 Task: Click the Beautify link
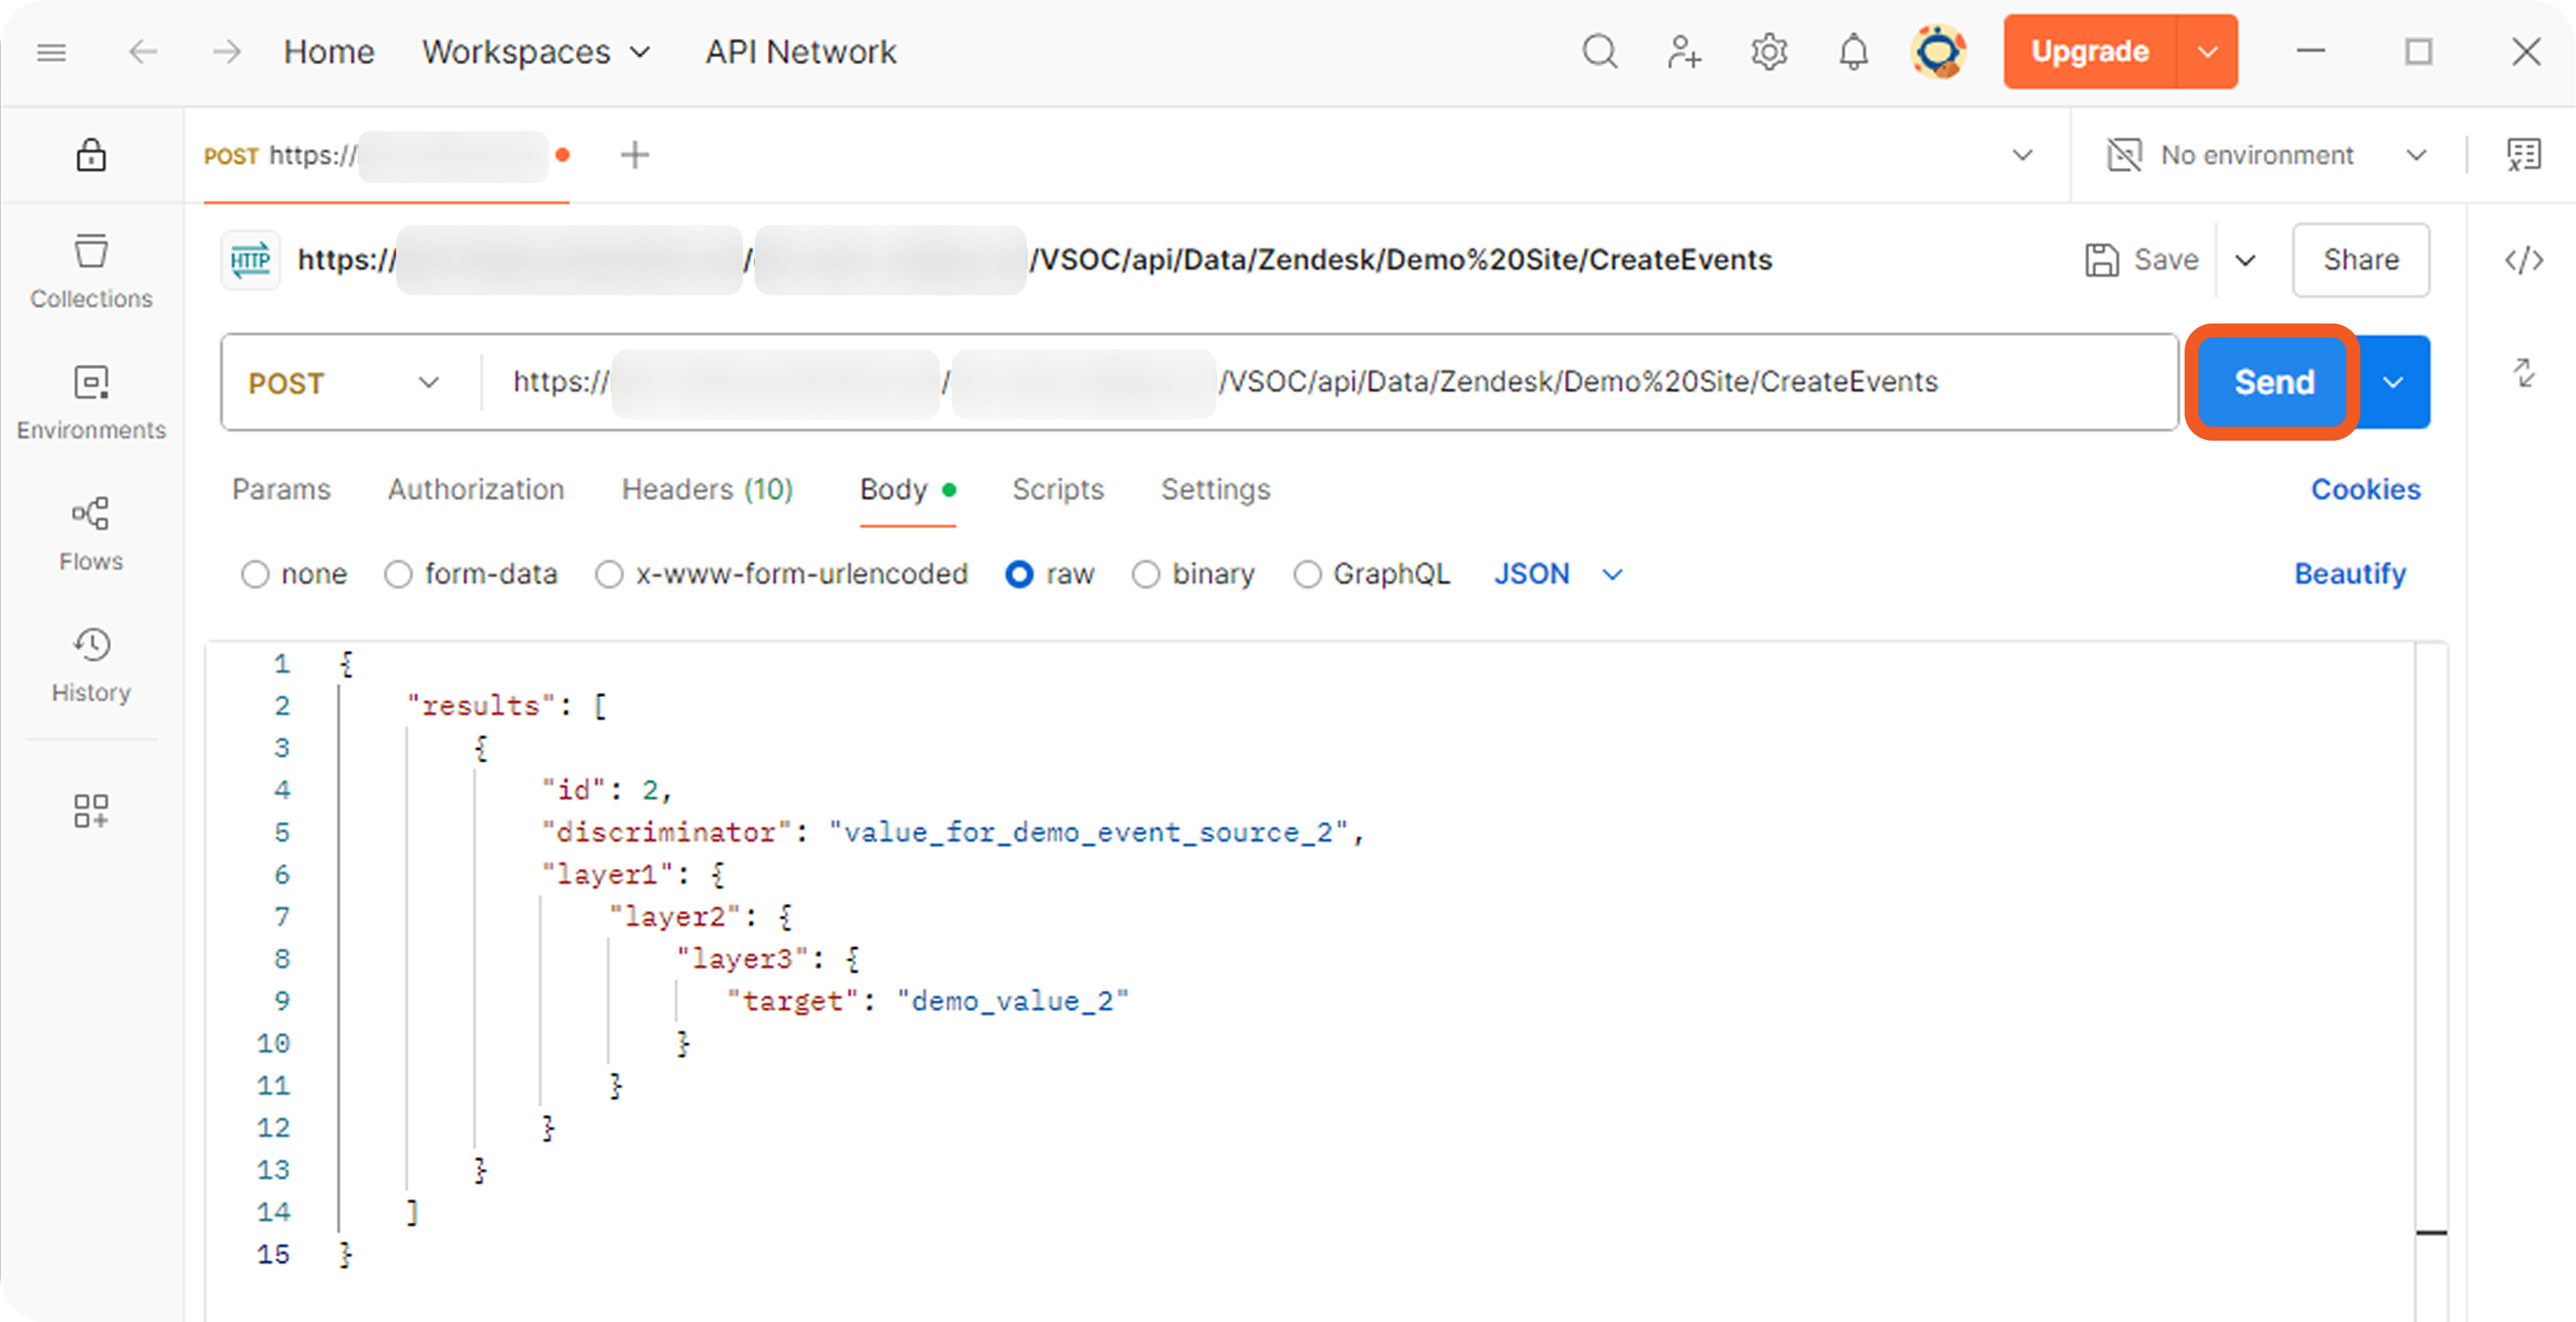2349,574
